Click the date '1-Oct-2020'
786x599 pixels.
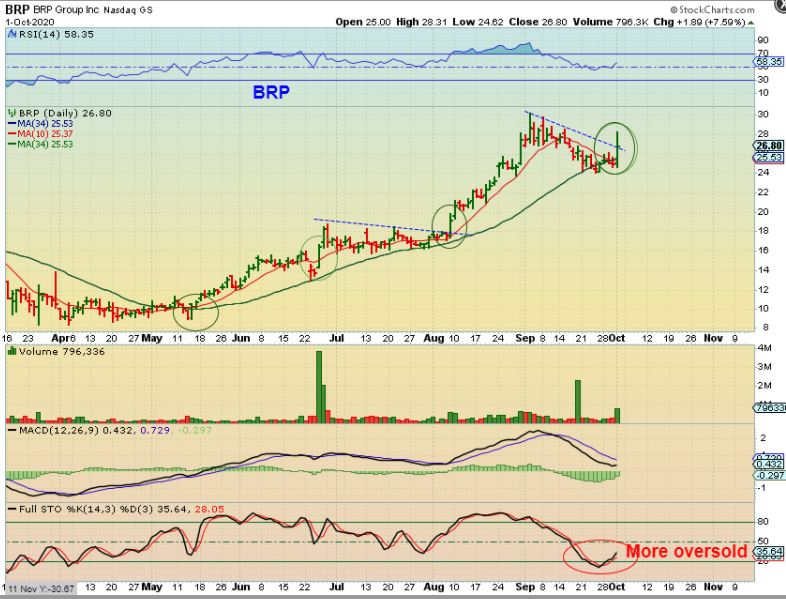click(30, 23)
